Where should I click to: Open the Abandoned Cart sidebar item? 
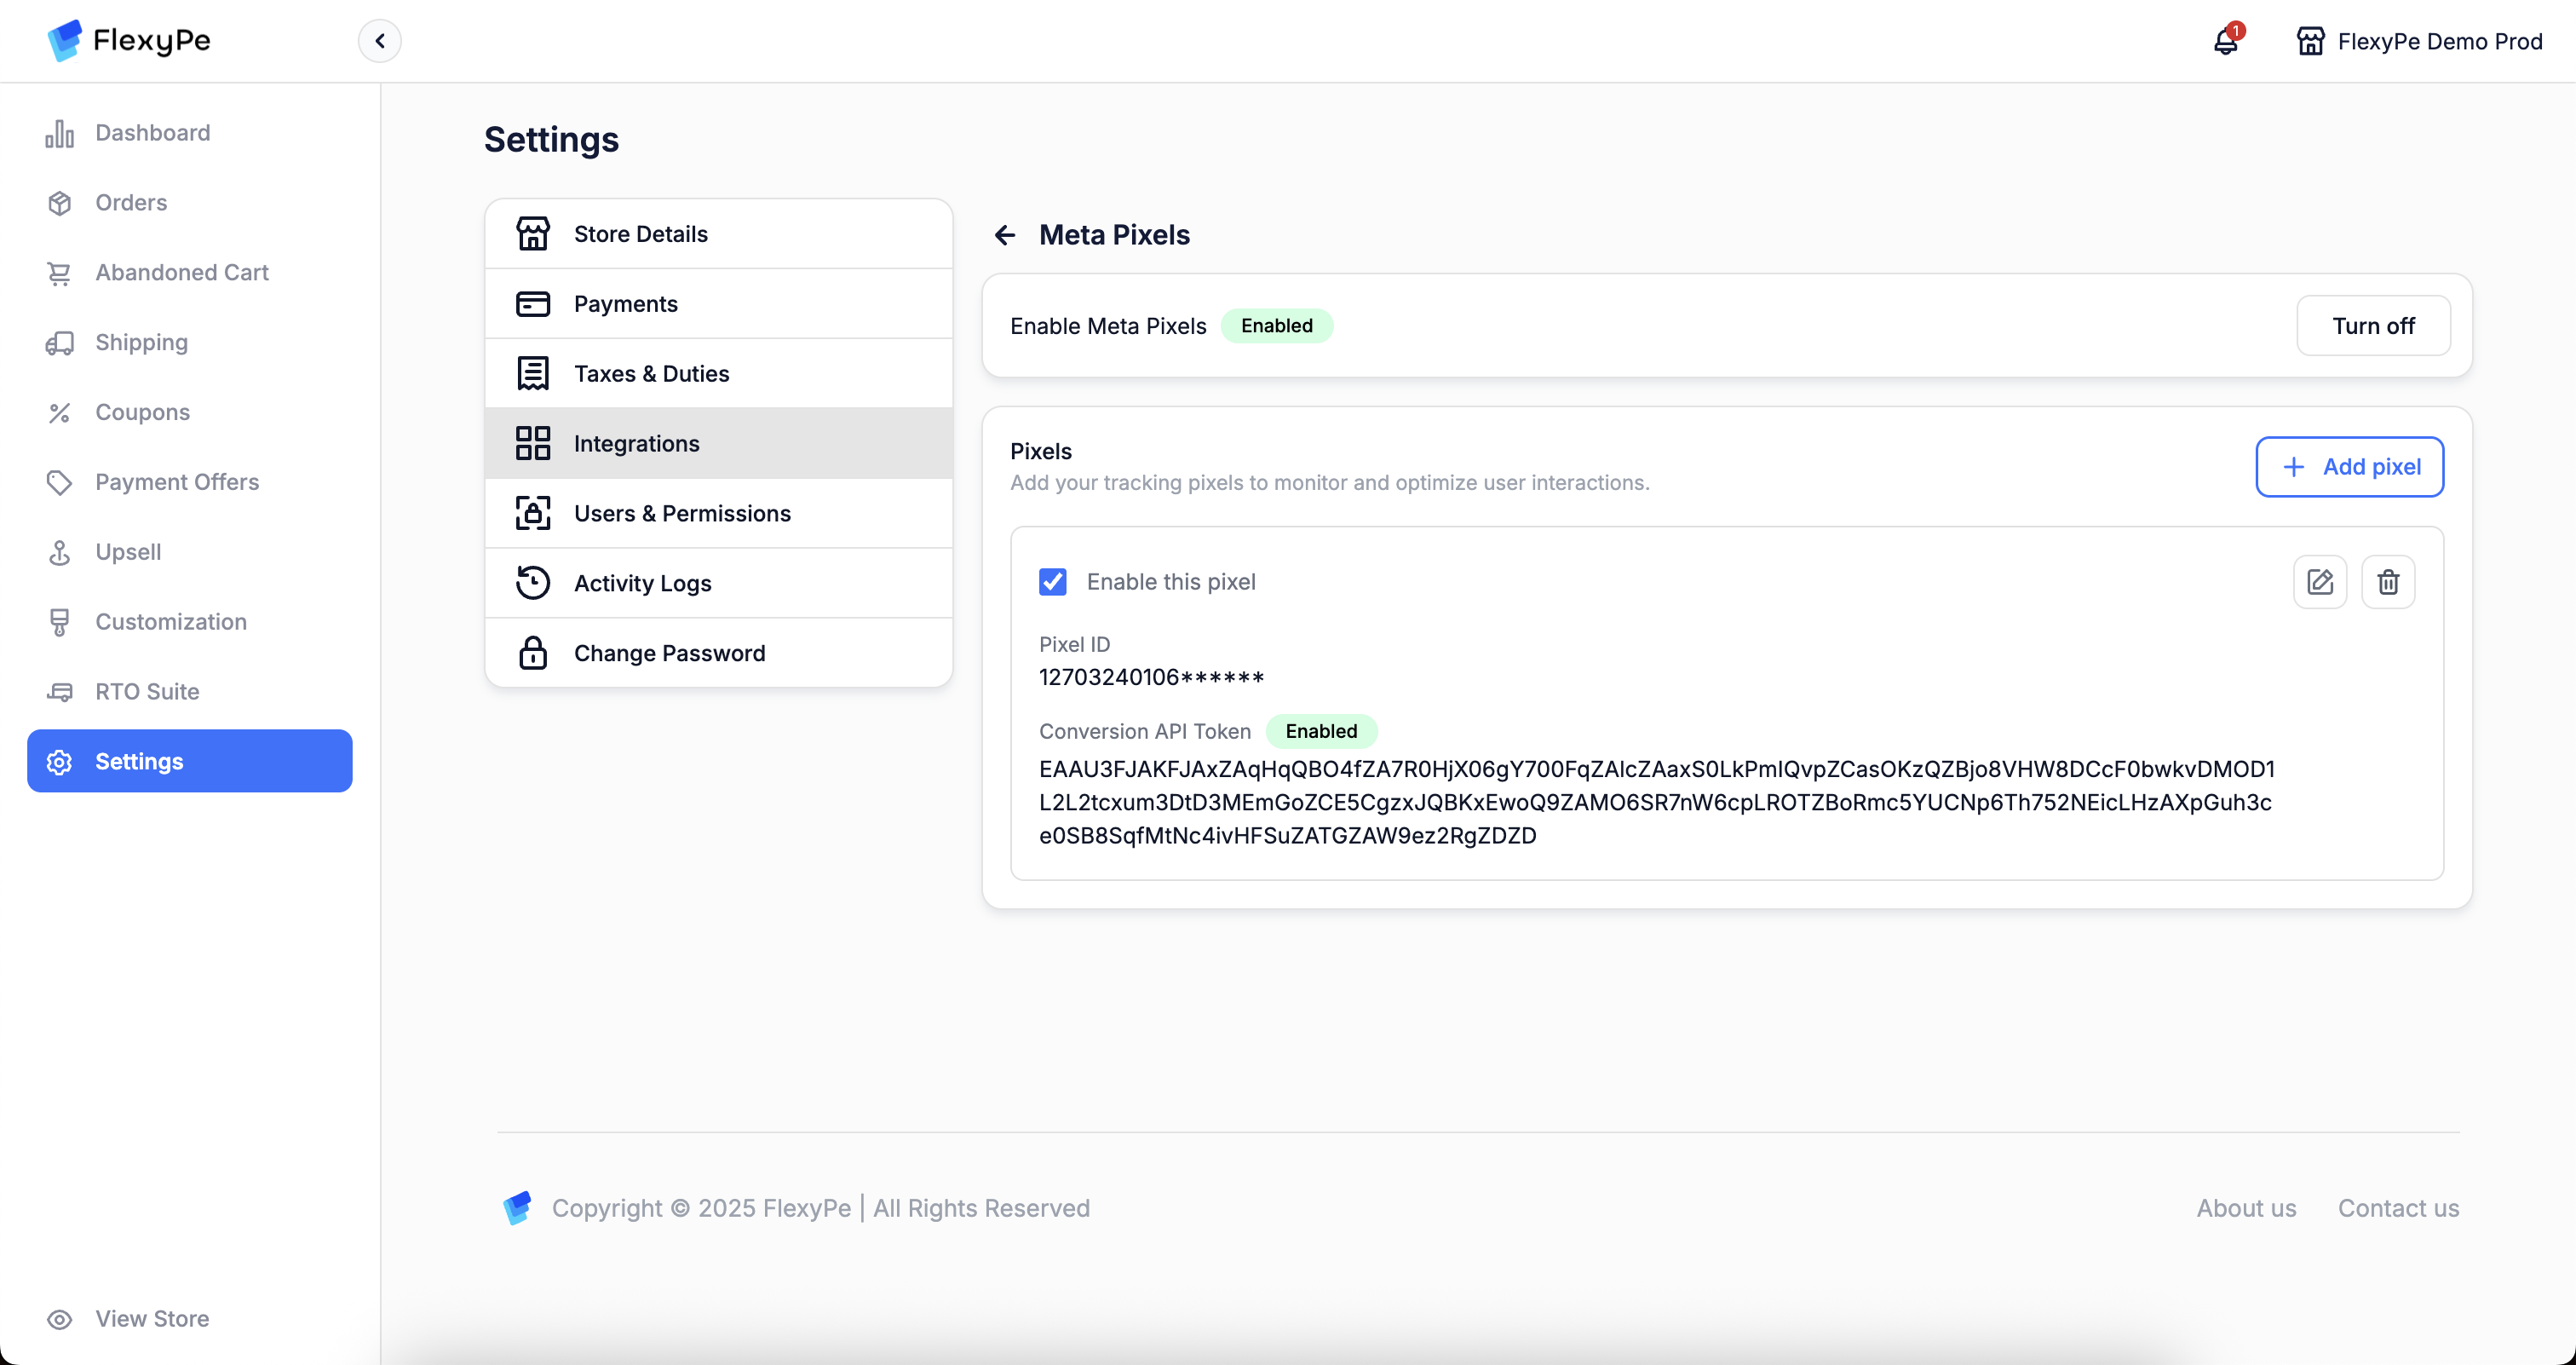click(x=181, y=272)
